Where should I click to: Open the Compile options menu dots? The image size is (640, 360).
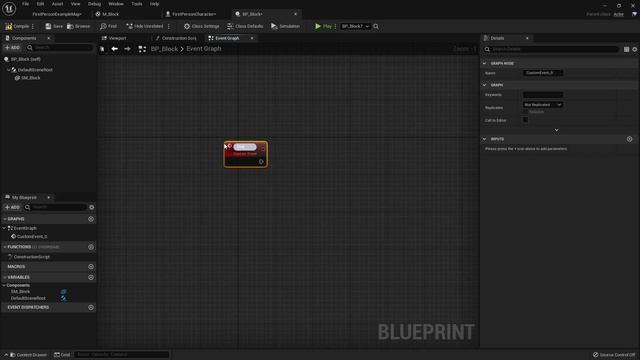[33, 26]
